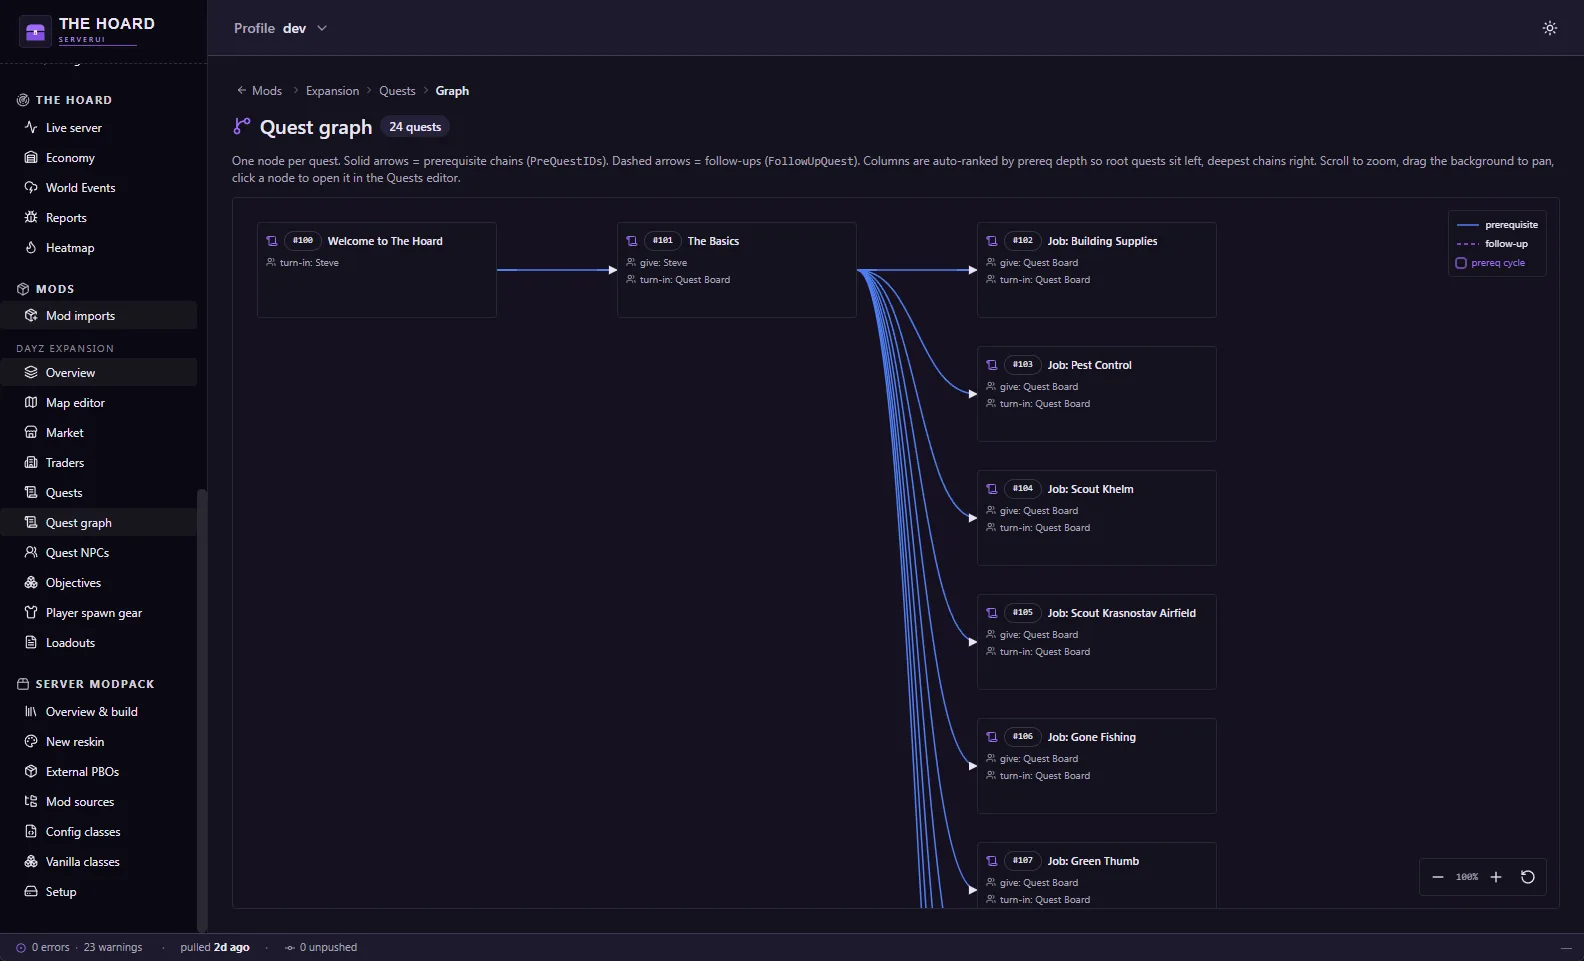This screenshot has width=1584, height=961.
Task: Click the External PBOs box icon
Action: (x=31, y=772)
